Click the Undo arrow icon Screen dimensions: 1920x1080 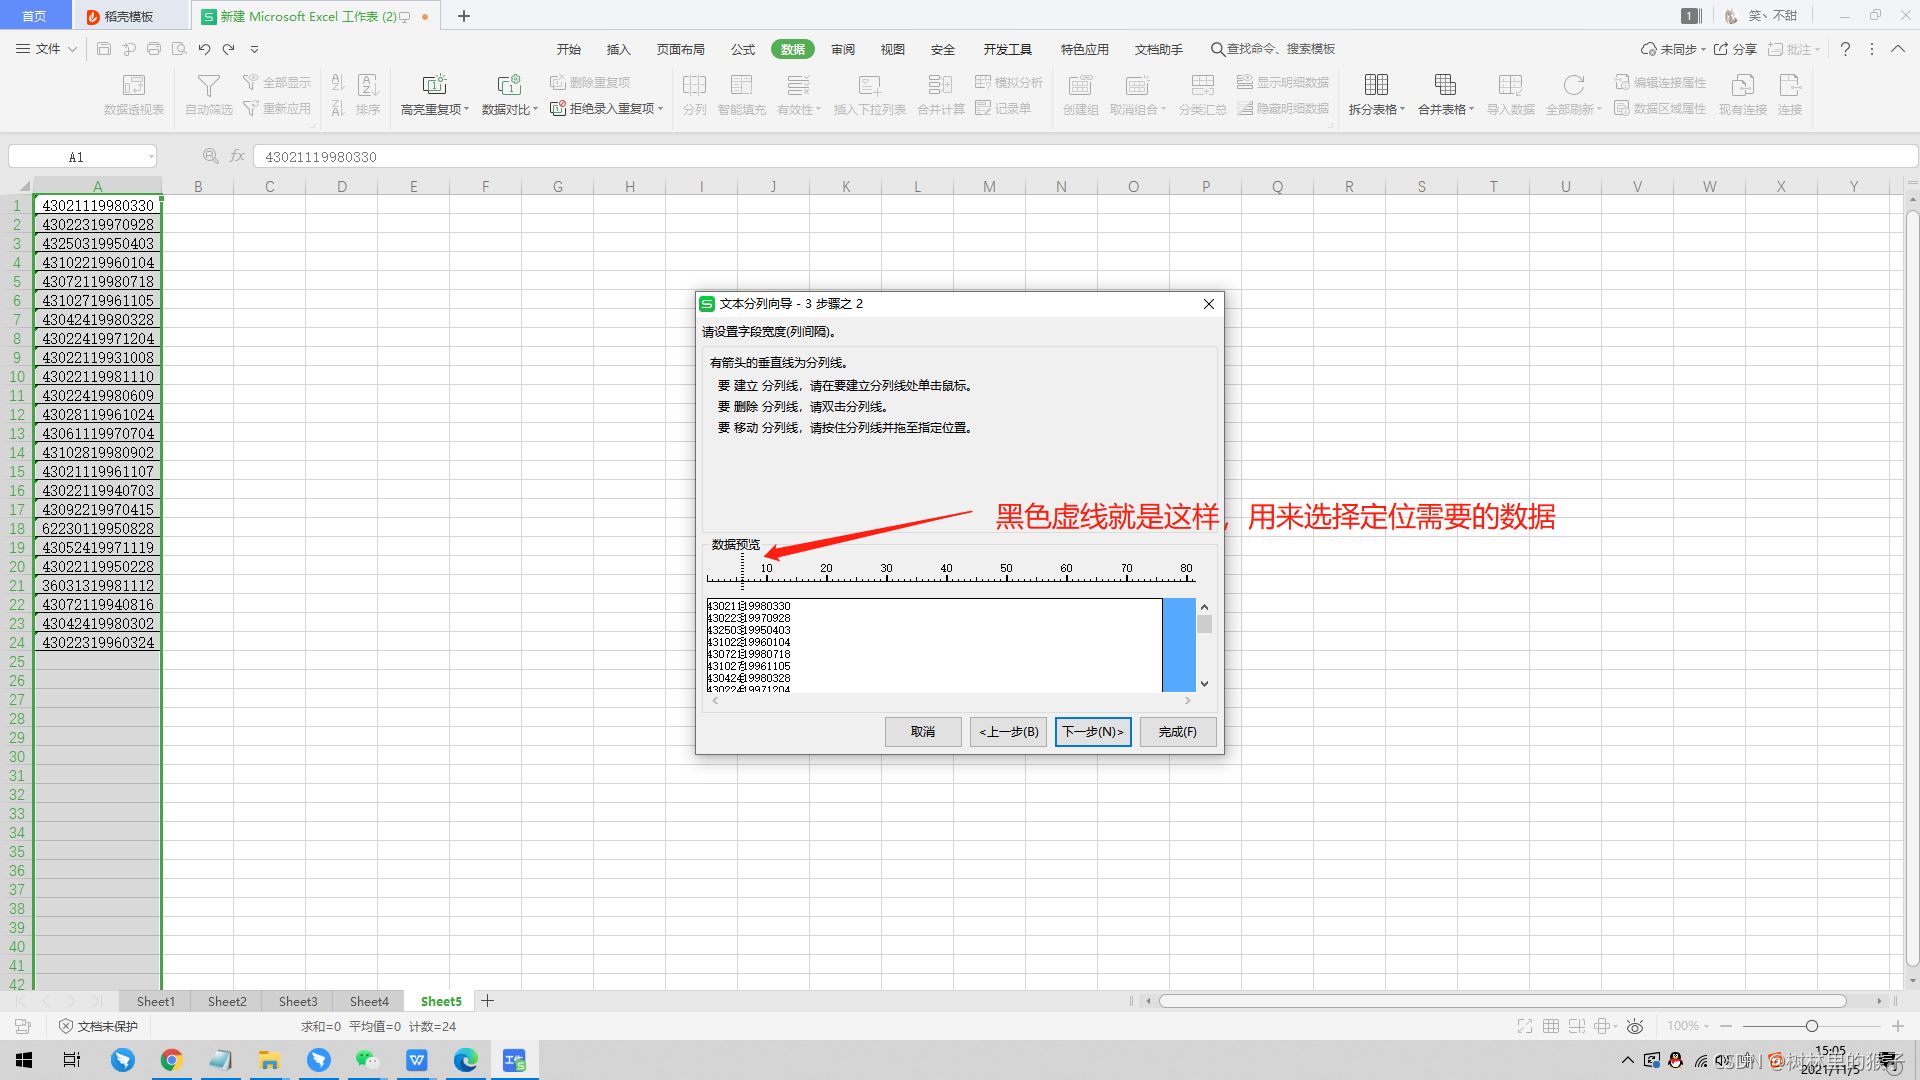pos(204,48)
